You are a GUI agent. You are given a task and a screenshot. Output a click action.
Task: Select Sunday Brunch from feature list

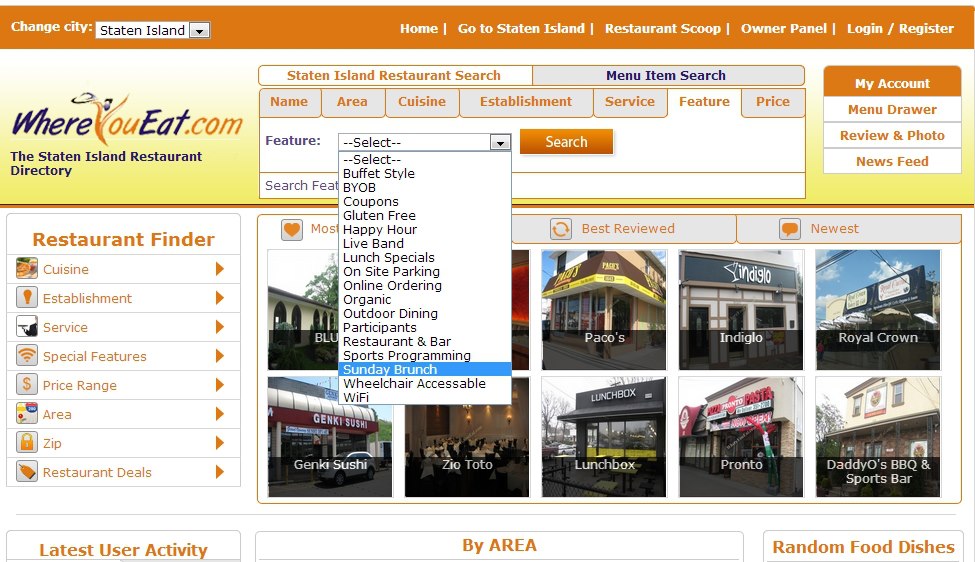pyautogui.click(x=425, y=369)
